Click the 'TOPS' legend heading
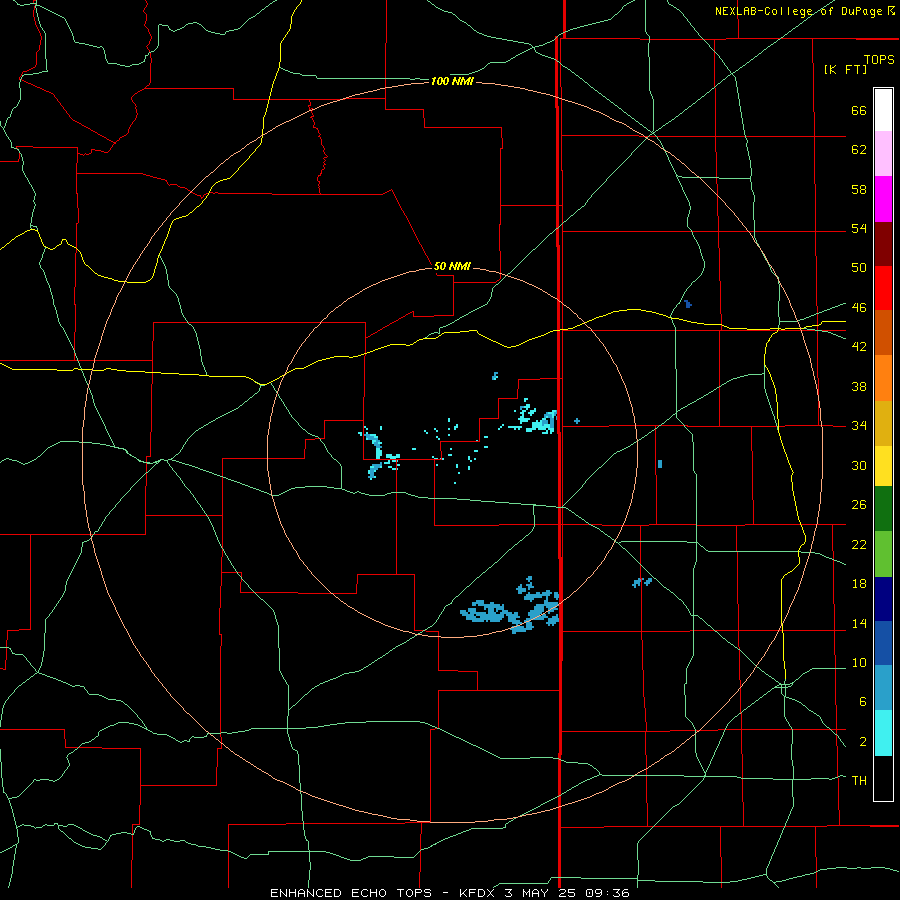Screen dimensions: 900x900 (879, 59)
